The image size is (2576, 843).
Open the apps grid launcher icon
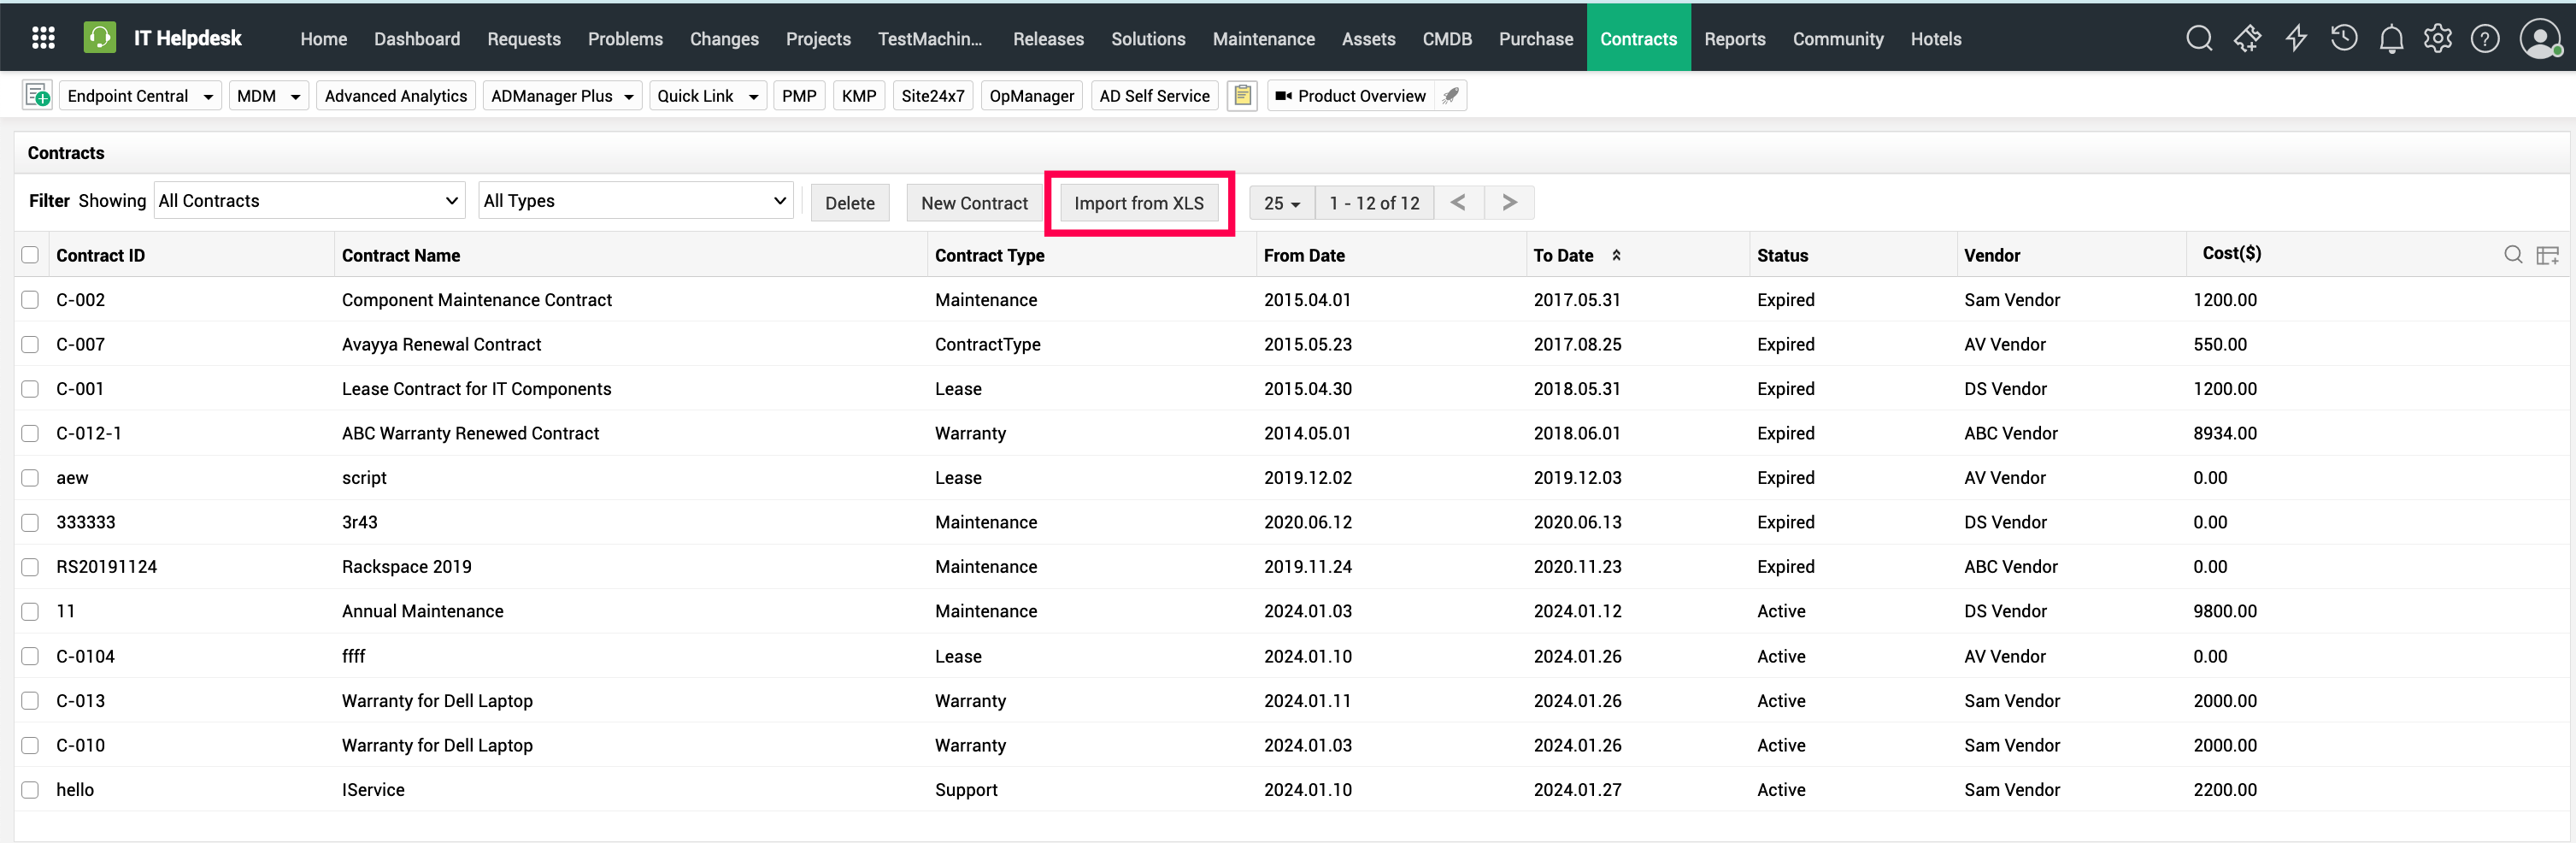[x=43, y=38]
